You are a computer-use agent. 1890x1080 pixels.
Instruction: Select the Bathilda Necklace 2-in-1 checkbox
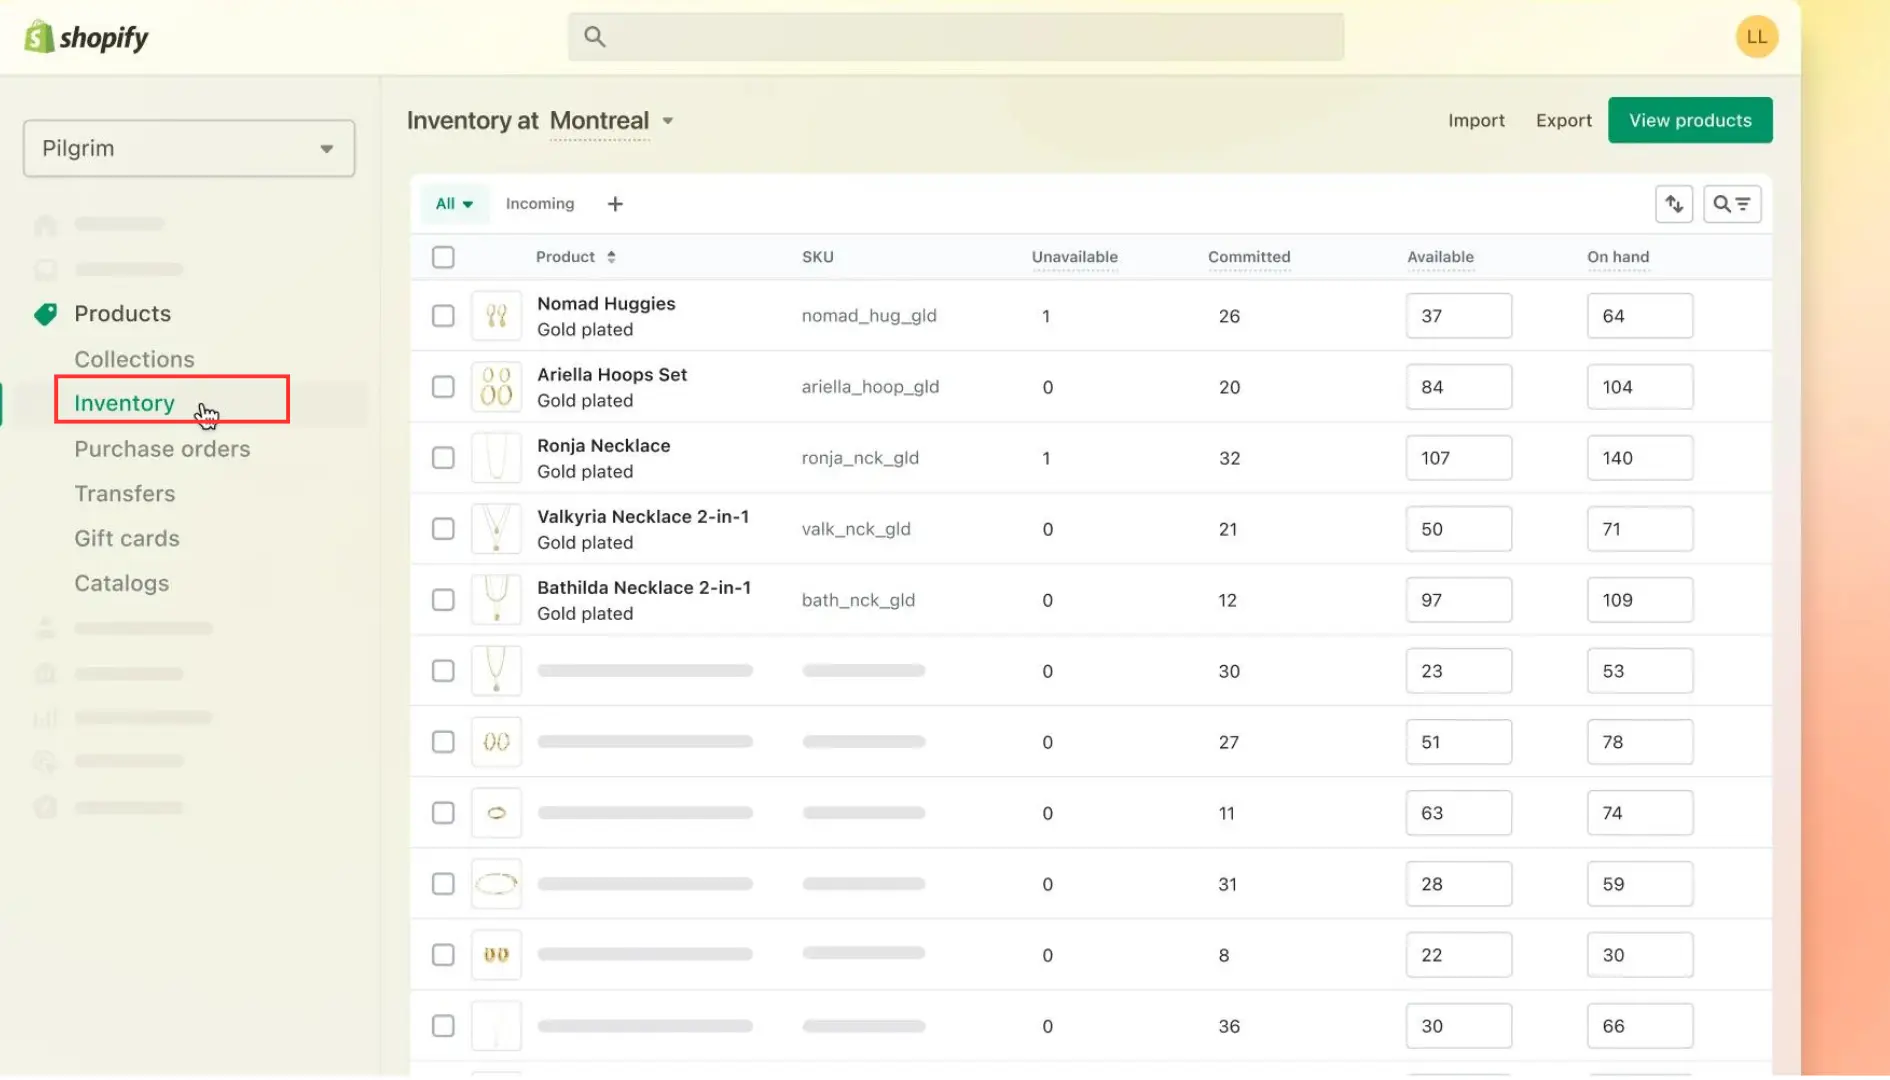point(443,600)
